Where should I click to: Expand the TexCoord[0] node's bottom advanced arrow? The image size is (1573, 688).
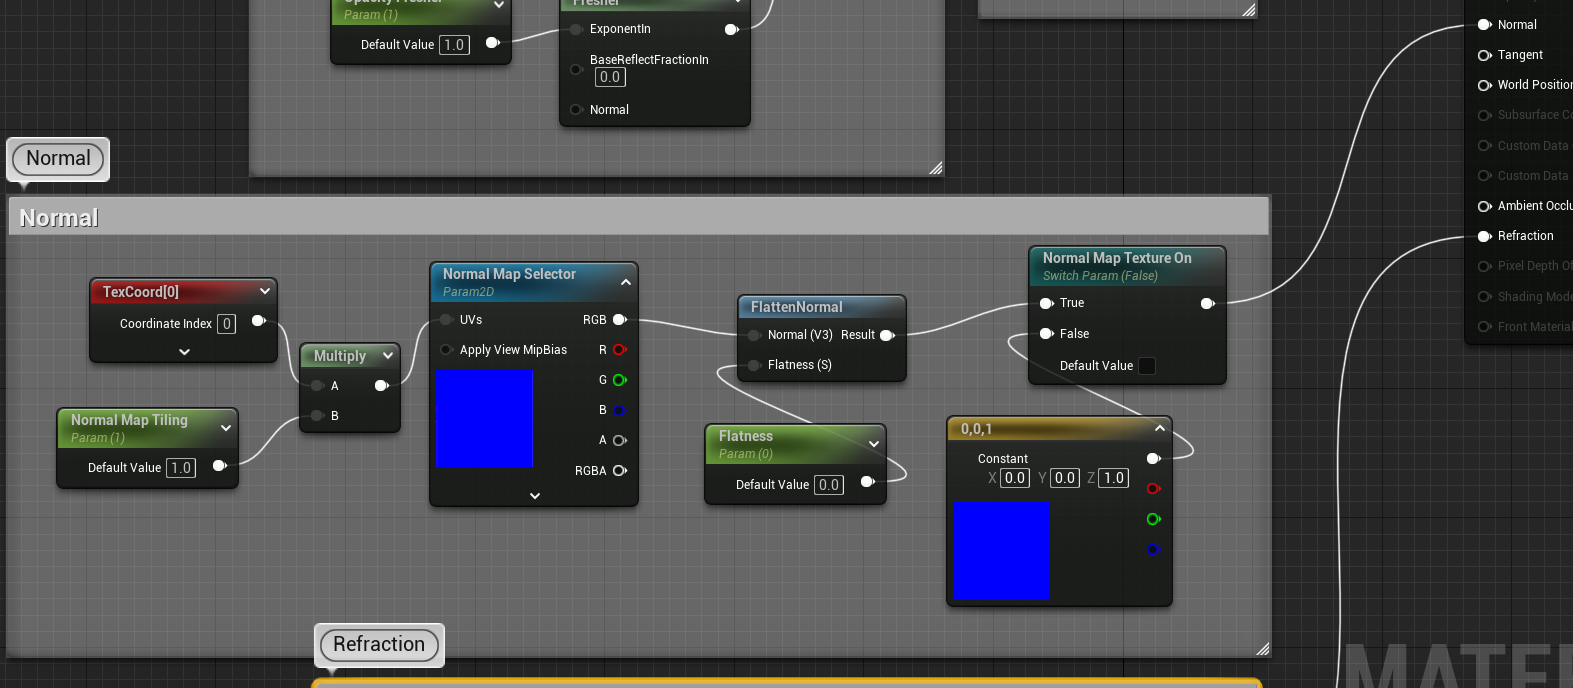[184, 352]
